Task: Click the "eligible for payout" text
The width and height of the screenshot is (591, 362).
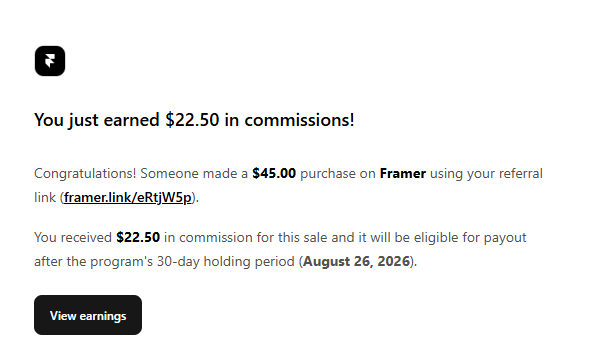Action: (x=470, y=238)
